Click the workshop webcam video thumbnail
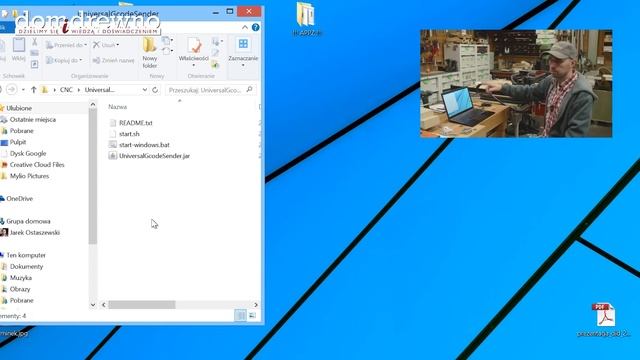The image size is (640, 360). [516, 83]
